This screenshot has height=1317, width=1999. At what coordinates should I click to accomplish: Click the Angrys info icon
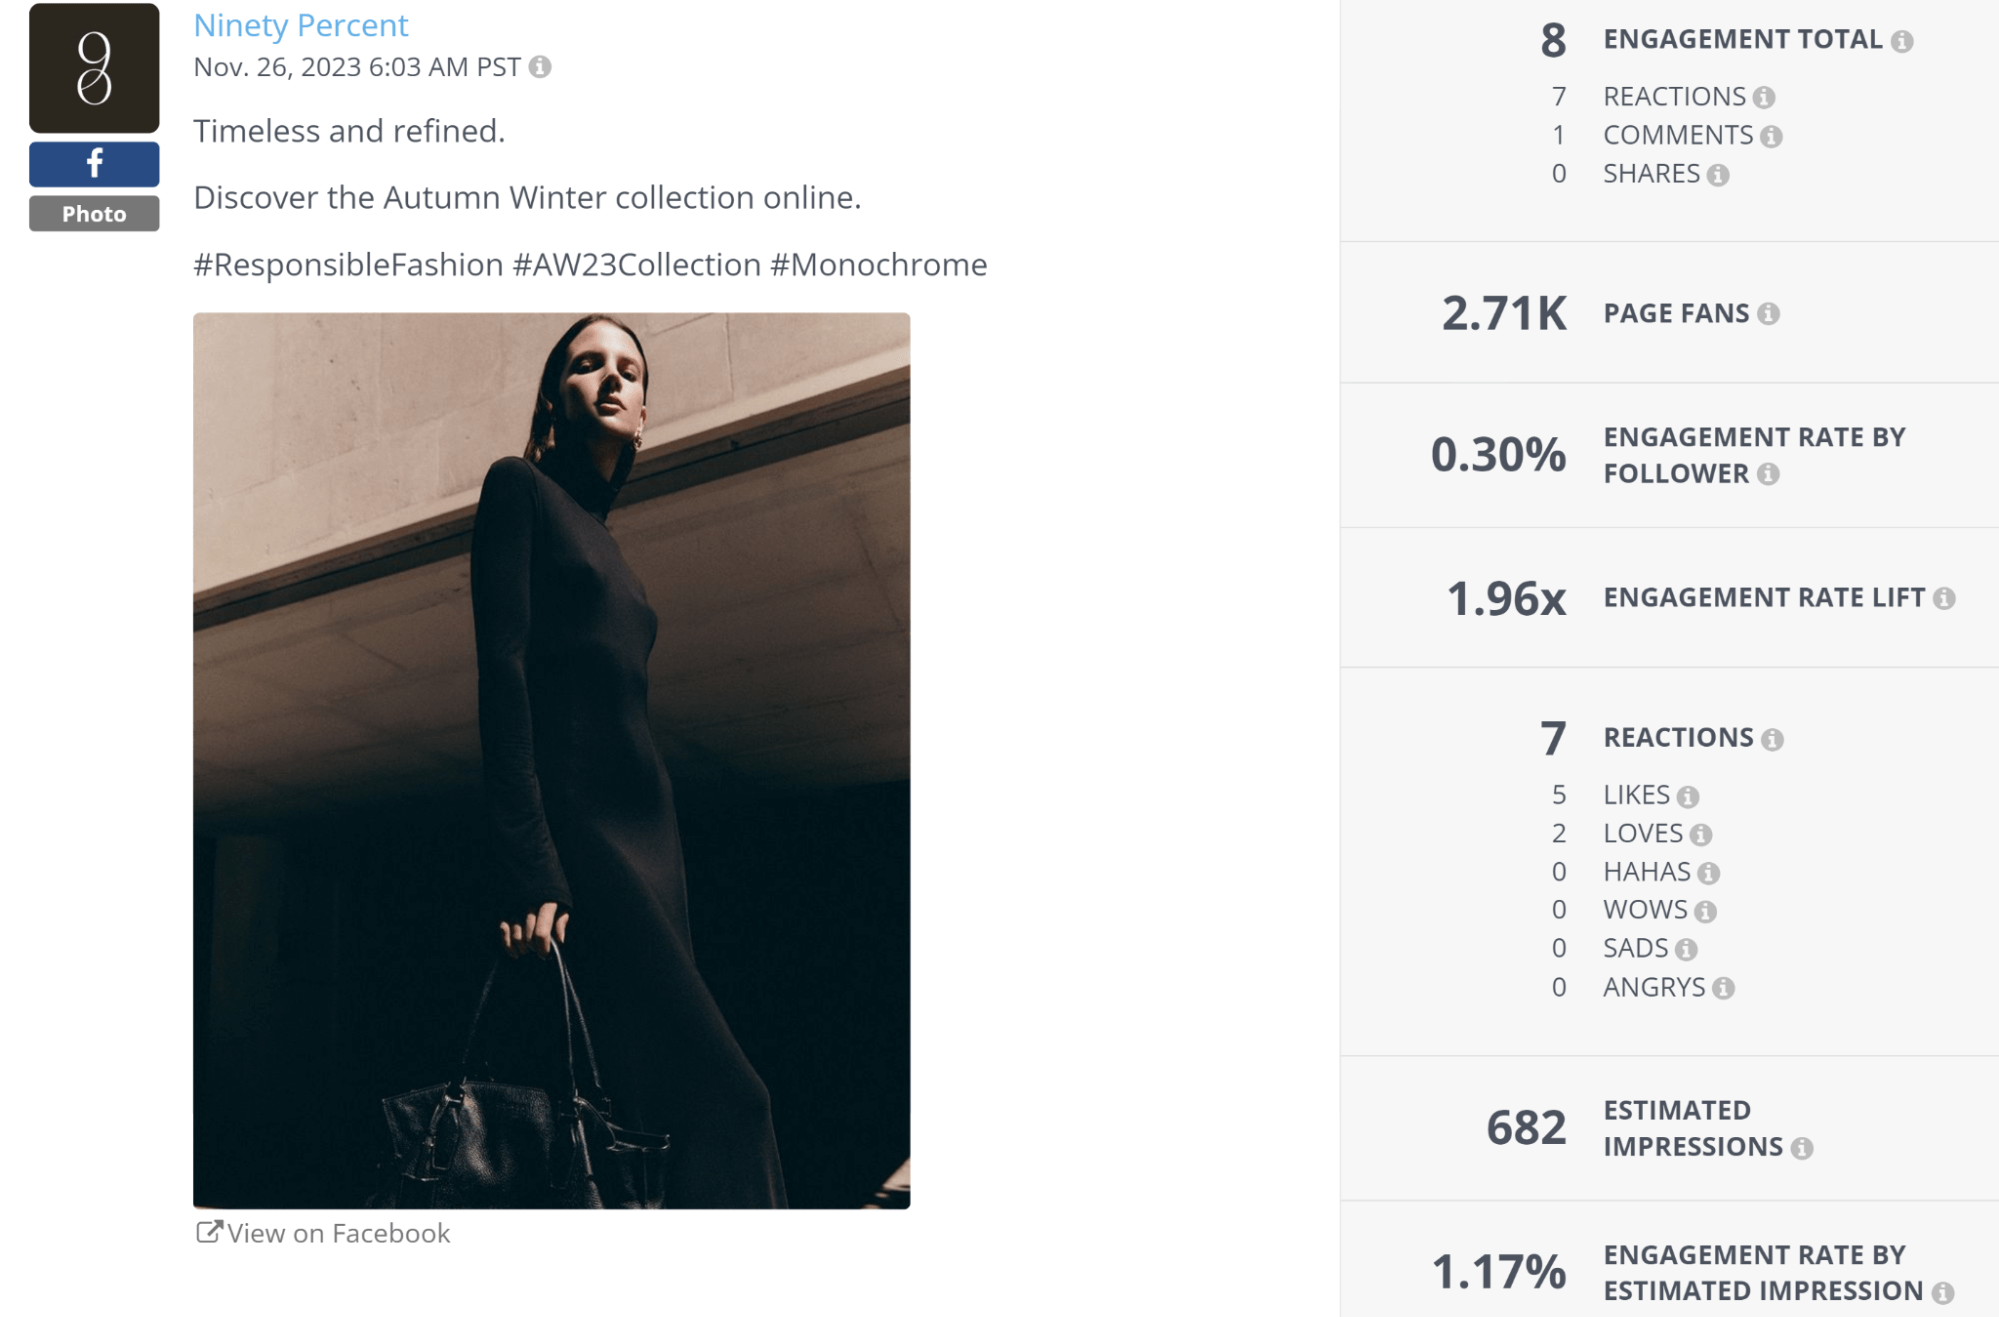tap(1724, 987)
